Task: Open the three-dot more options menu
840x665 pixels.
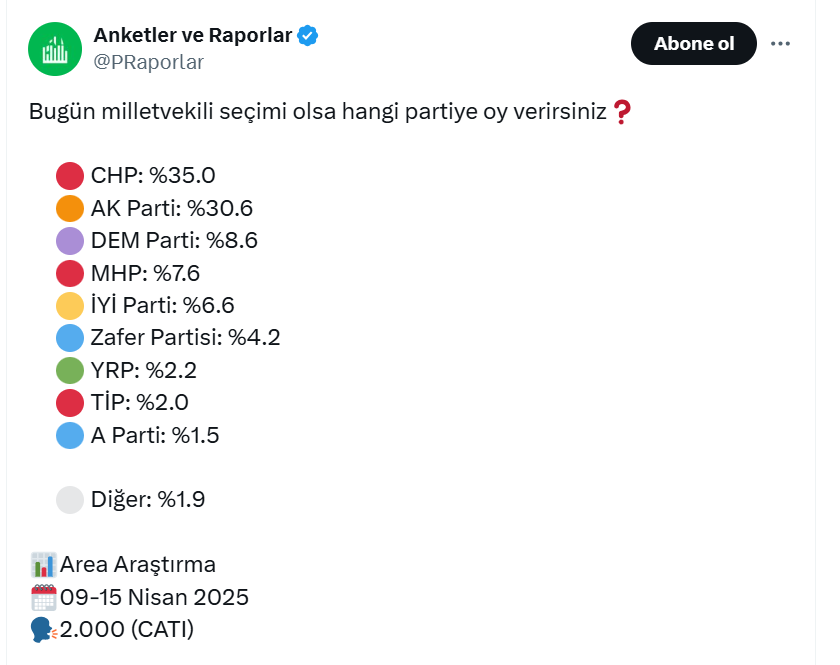Action: (780, 43)
